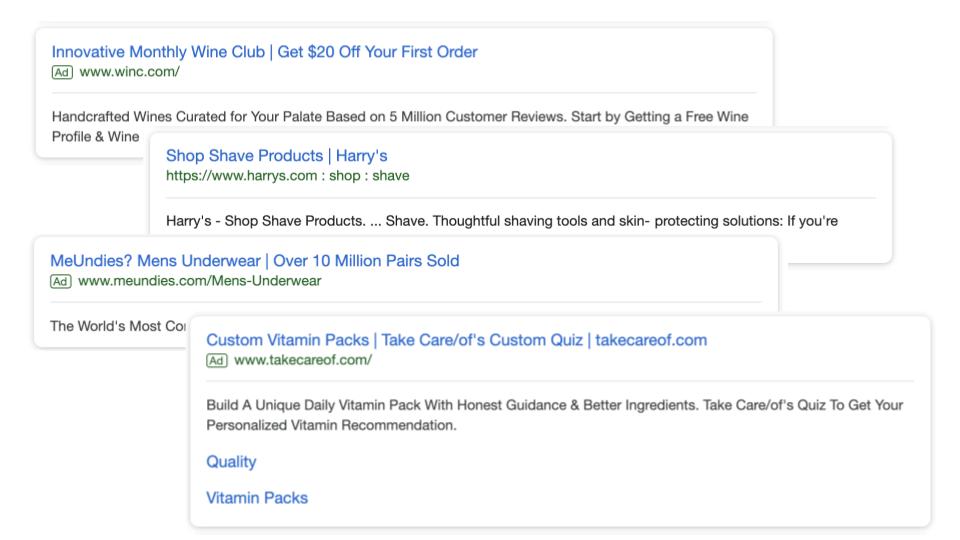Click the Vitamin Packs sitelink
960x540 pixels.
257,498
